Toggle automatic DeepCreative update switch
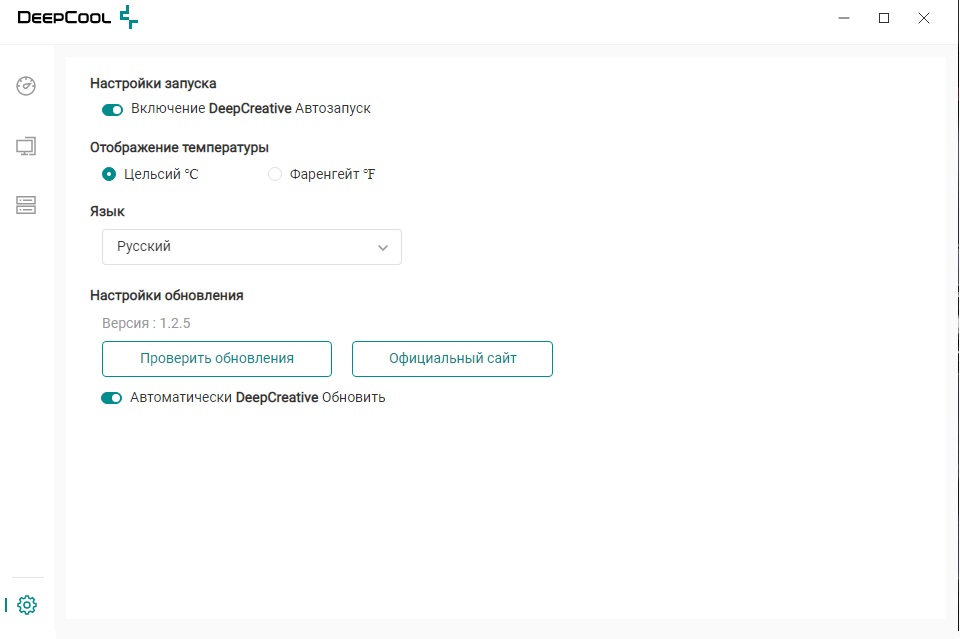This screenshot has height=639, width=960. pyautogui.click(x=111, y=398)
